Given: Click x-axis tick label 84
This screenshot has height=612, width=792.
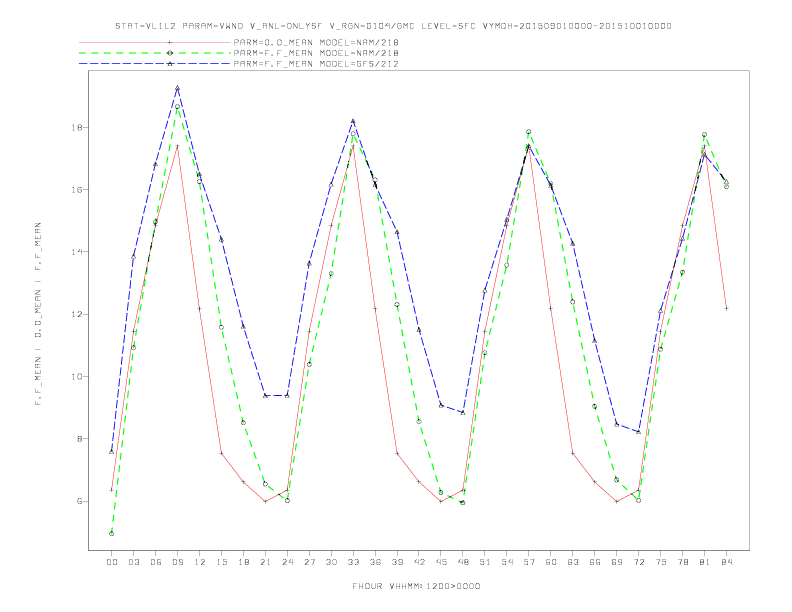Looking at the screenshot, I should click(727, 562).
